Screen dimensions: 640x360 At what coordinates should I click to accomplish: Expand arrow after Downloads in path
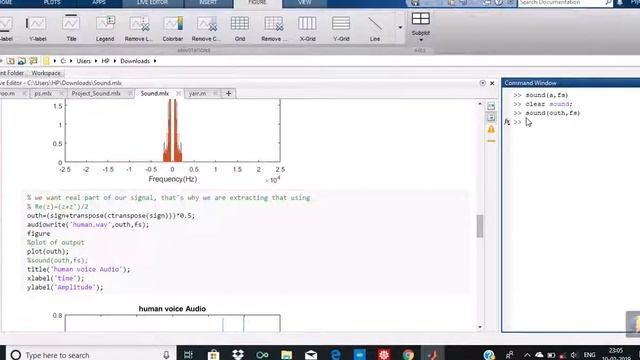tap(155, 61)
